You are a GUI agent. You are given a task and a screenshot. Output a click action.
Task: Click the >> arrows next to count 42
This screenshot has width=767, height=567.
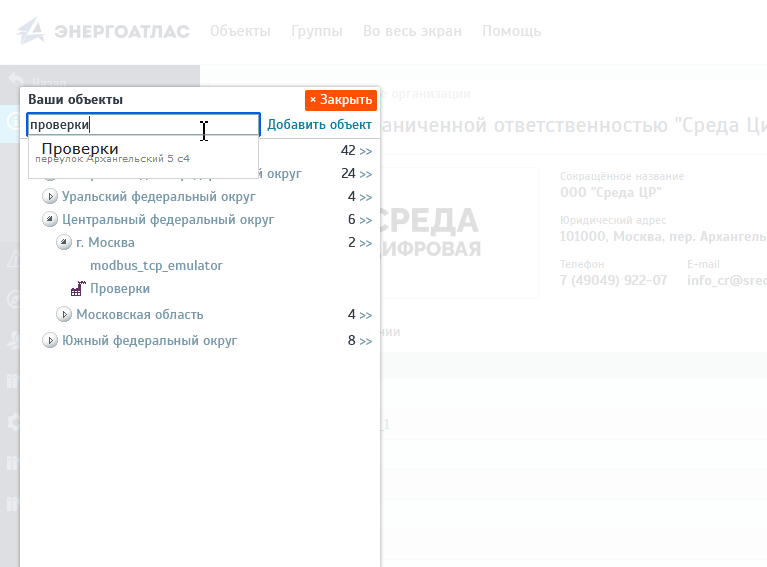pos(366,152)
